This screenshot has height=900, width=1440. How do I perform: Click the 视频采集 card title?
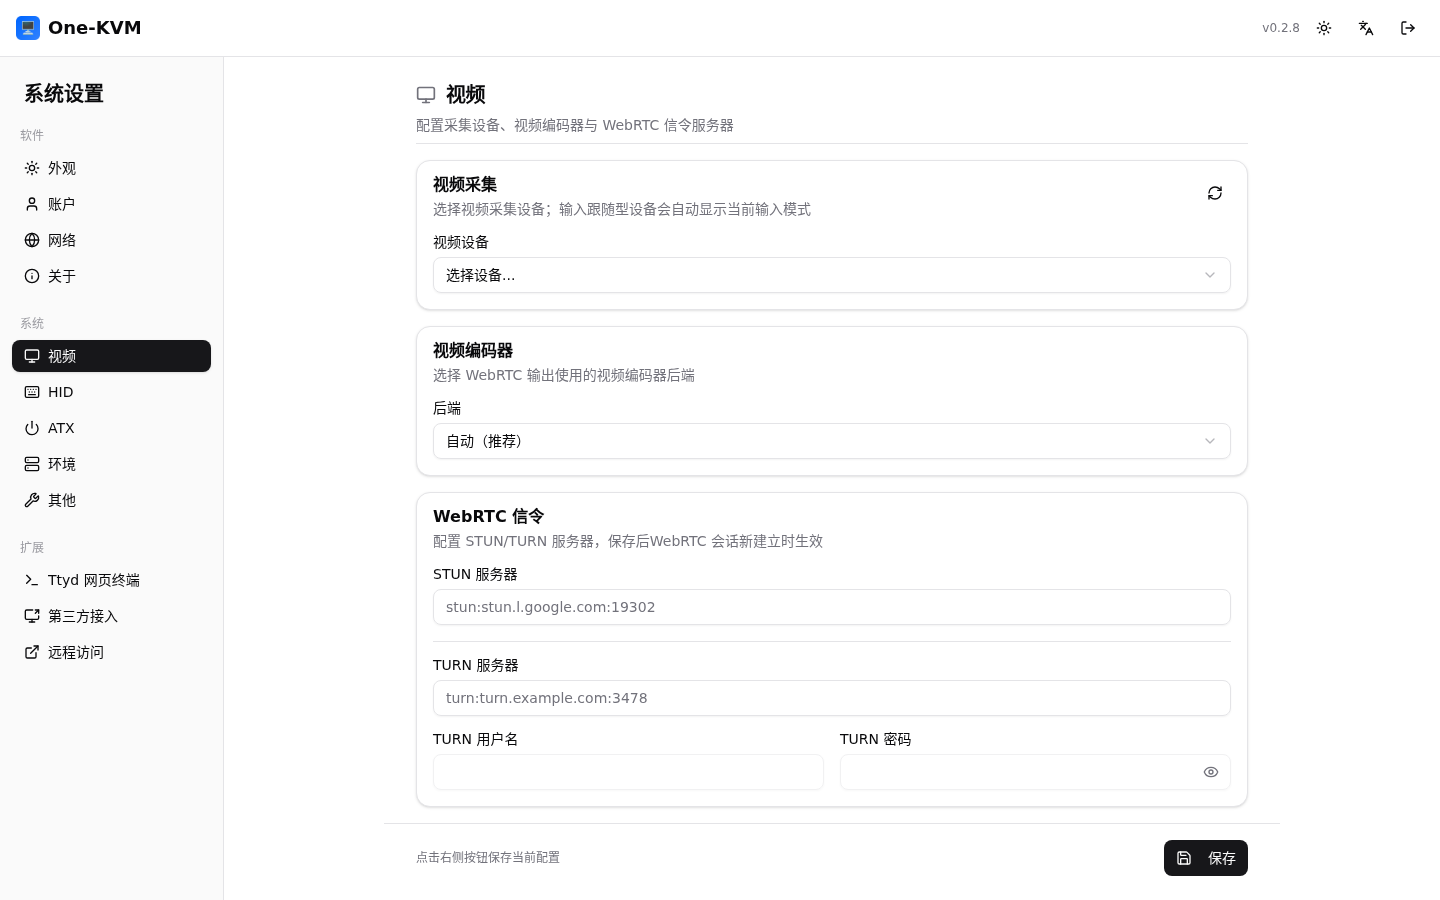click(465, 184)
